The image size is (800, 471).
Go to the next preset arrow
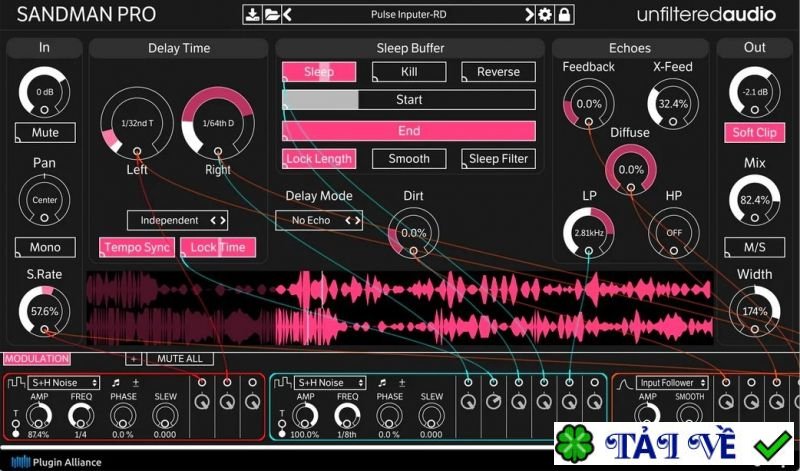tap(530, 14)
